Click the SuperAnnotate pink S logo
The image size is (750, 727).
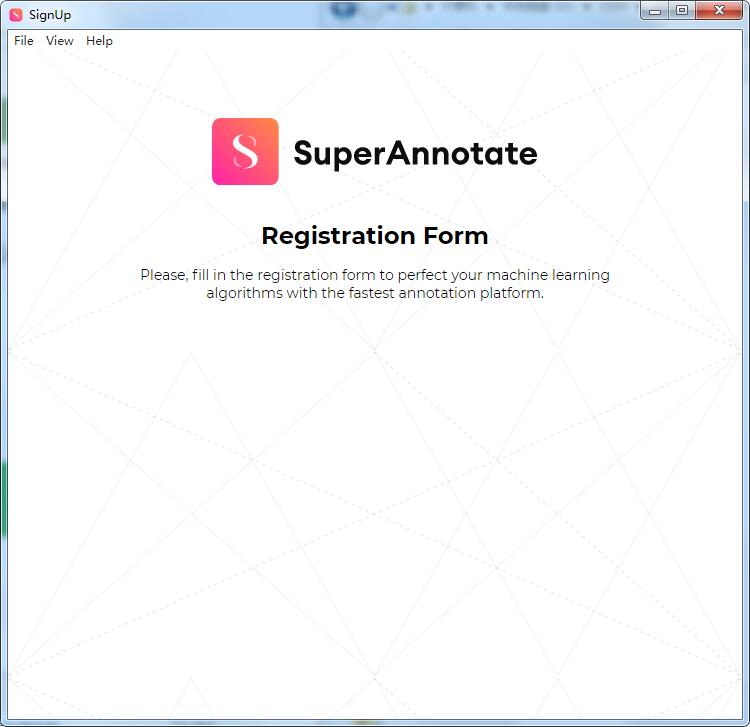click(245, 152)
